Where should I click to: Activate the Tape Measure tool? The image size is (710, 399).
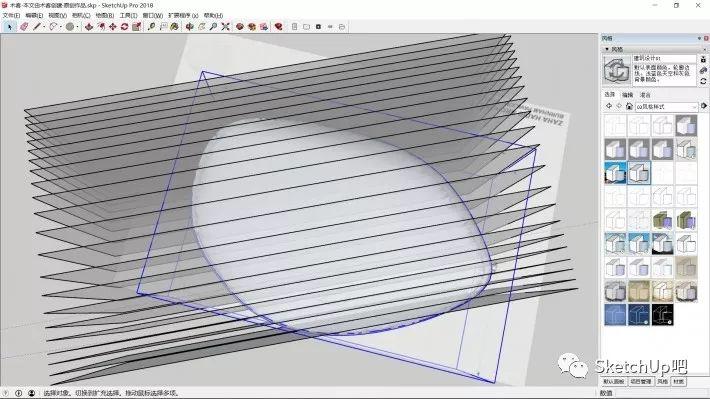[152, 27]
